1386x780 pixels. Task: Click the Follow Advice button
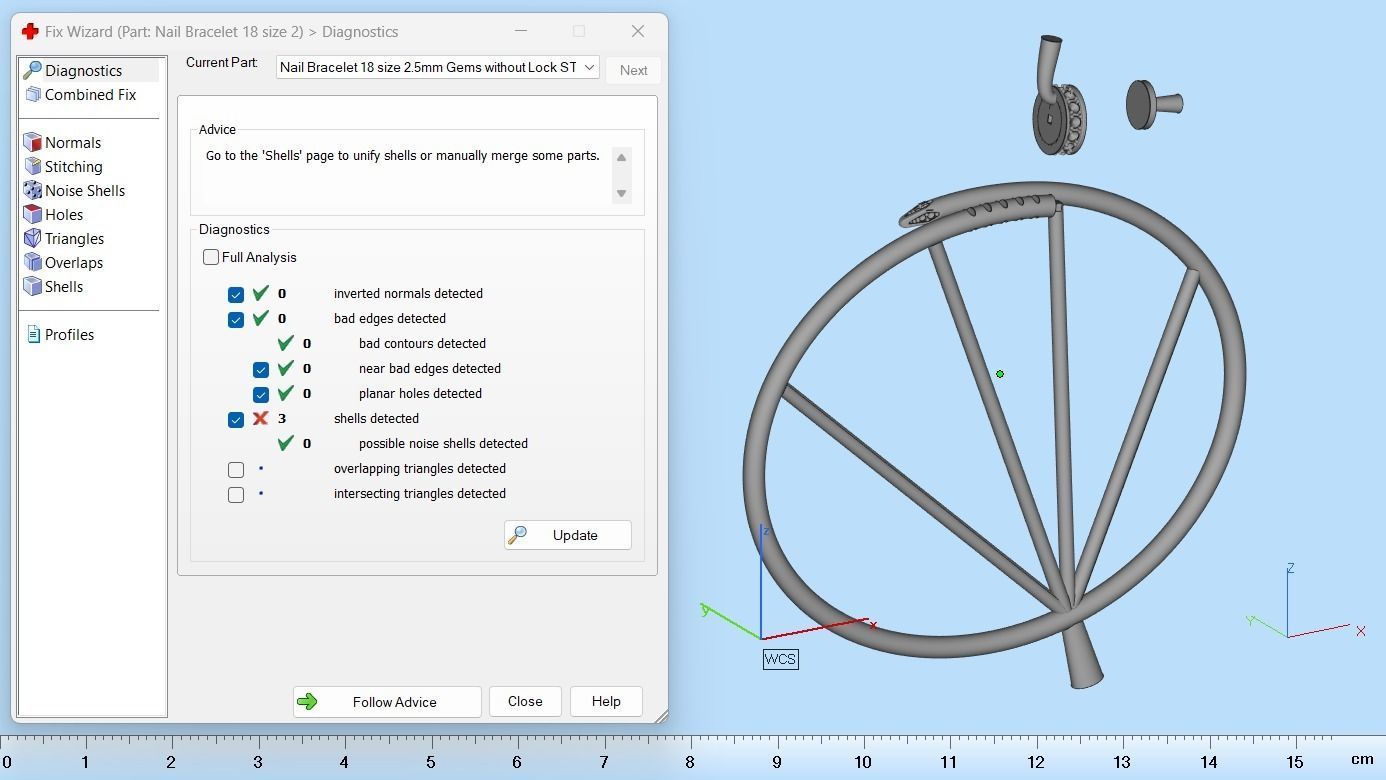(387, 702)
